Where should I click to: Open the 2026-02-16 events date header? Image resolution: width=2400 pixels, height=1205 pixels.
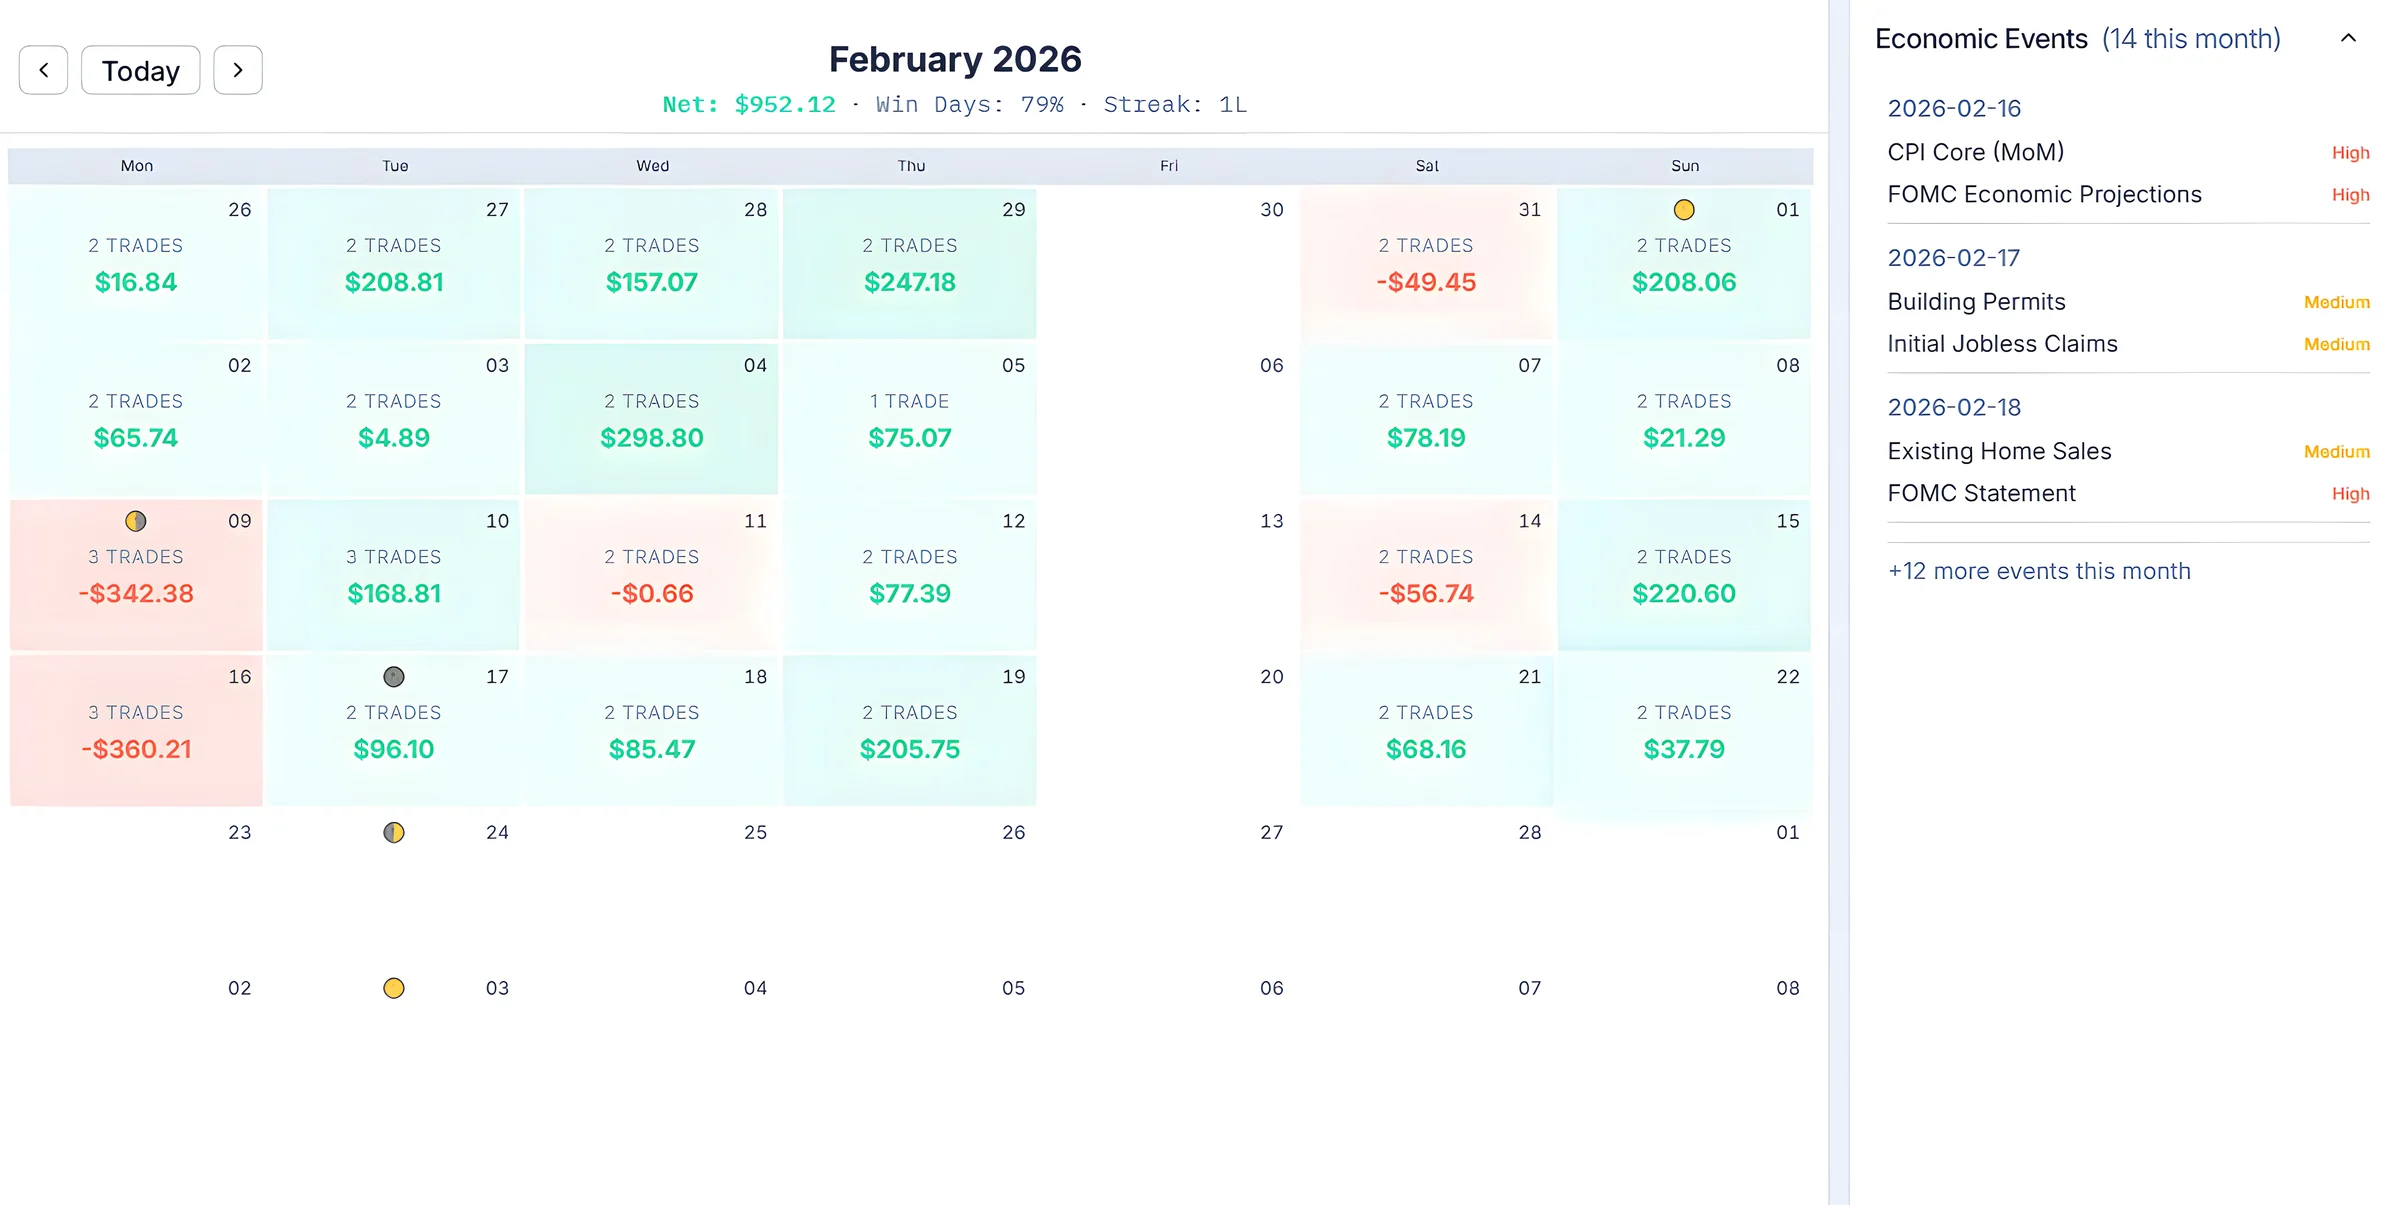pyautogui.click(x=1954, y=108)
